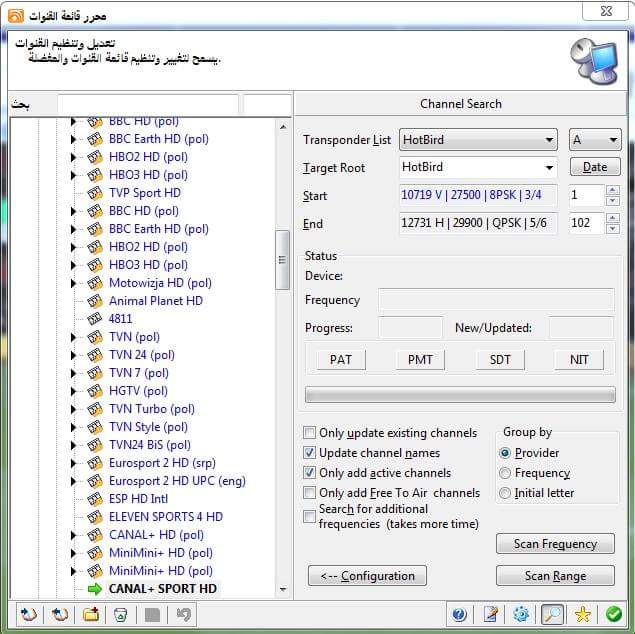Click the channel icon beside Eurosport 2 HD (srp)
The width and height of the screenshot is (635, 634).
coord(95,463)
